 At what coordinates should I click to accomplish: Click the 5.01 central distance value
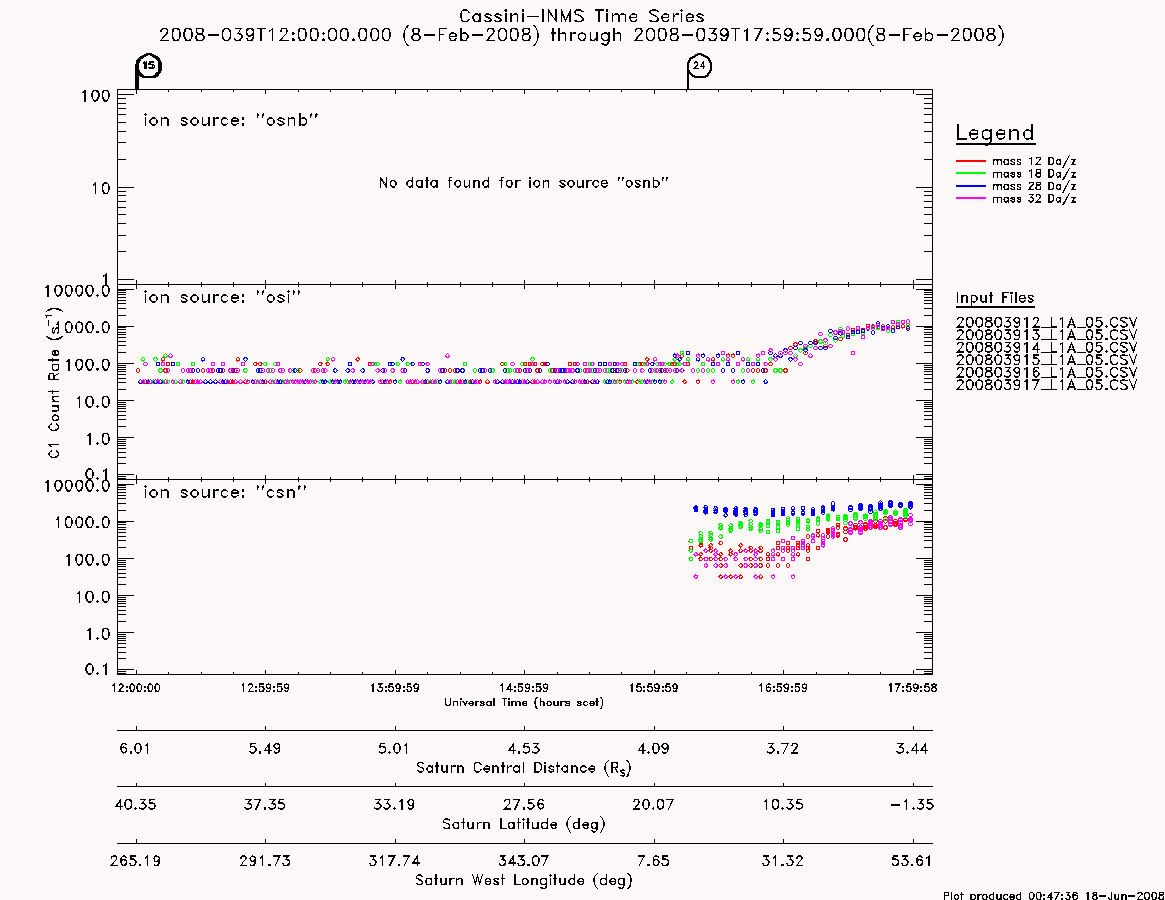click(394, 748)
